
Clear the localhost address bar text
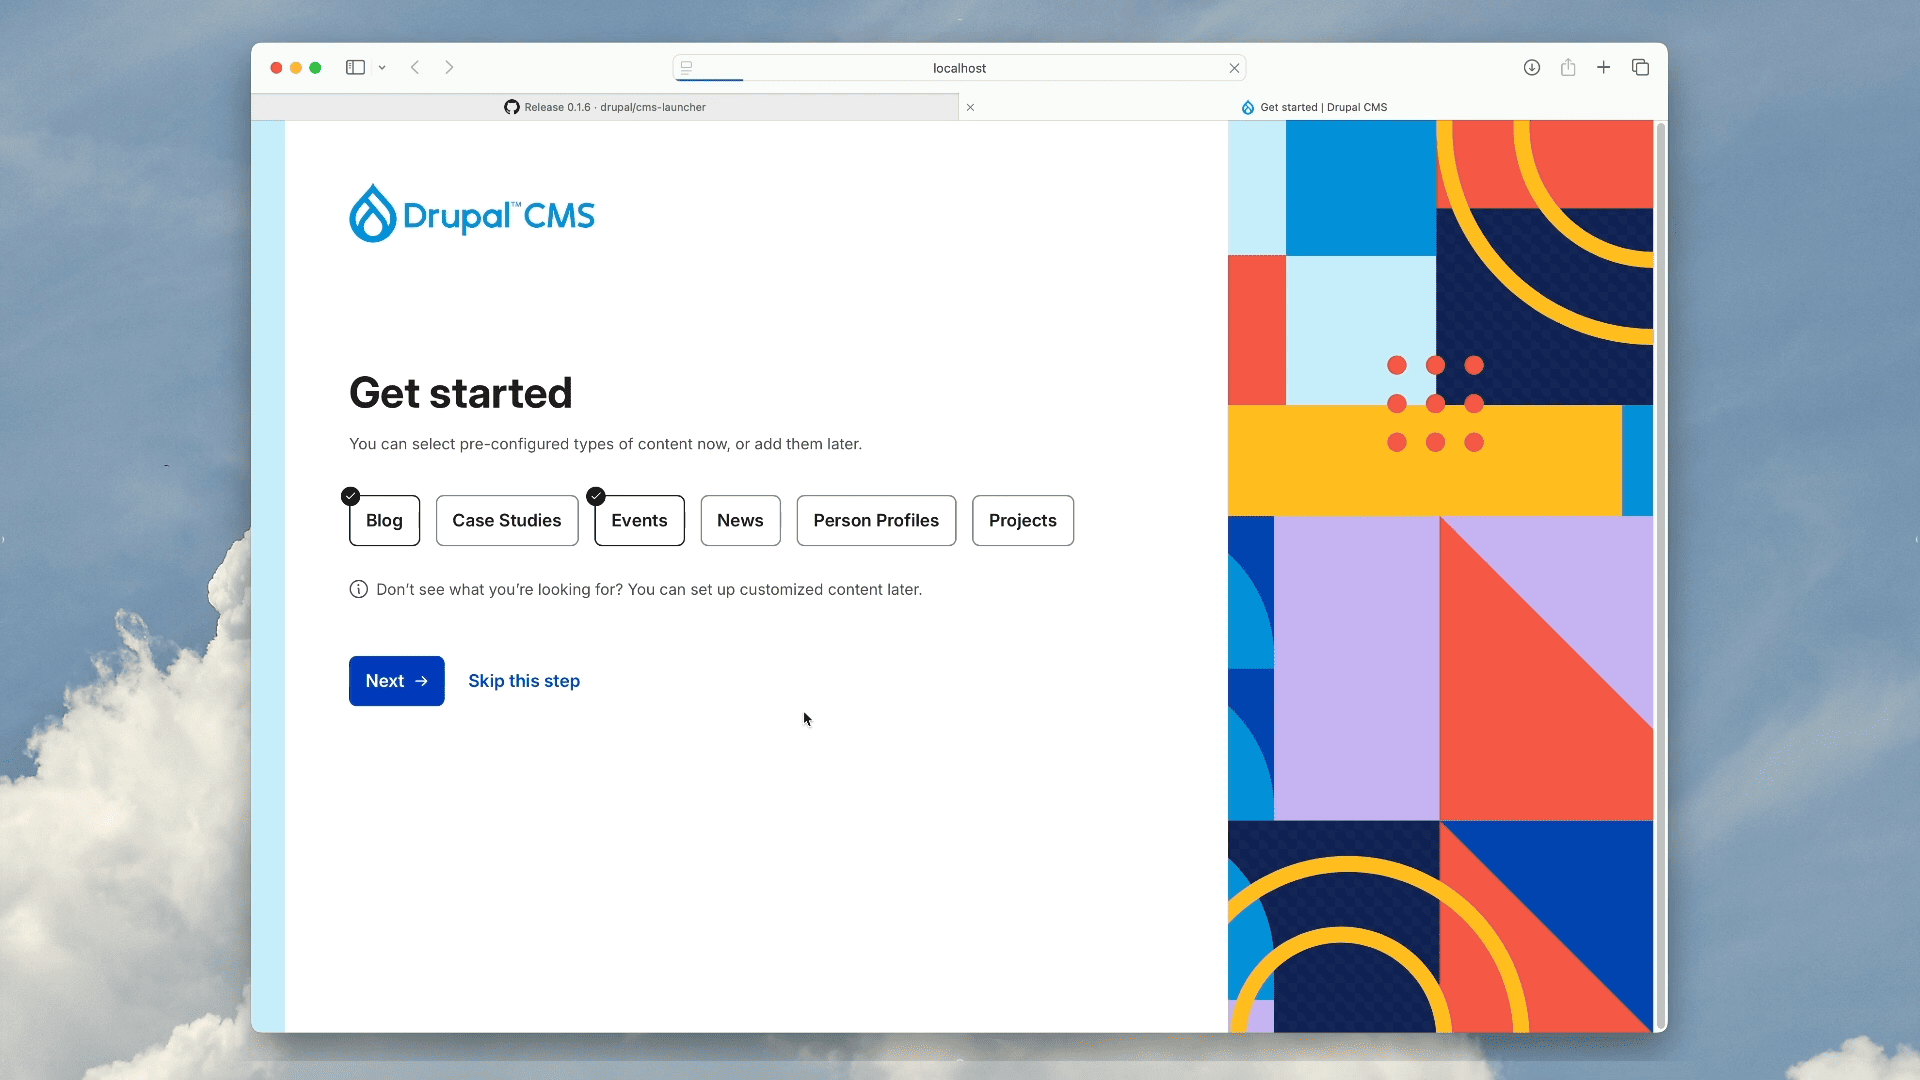click(1234, 67)
